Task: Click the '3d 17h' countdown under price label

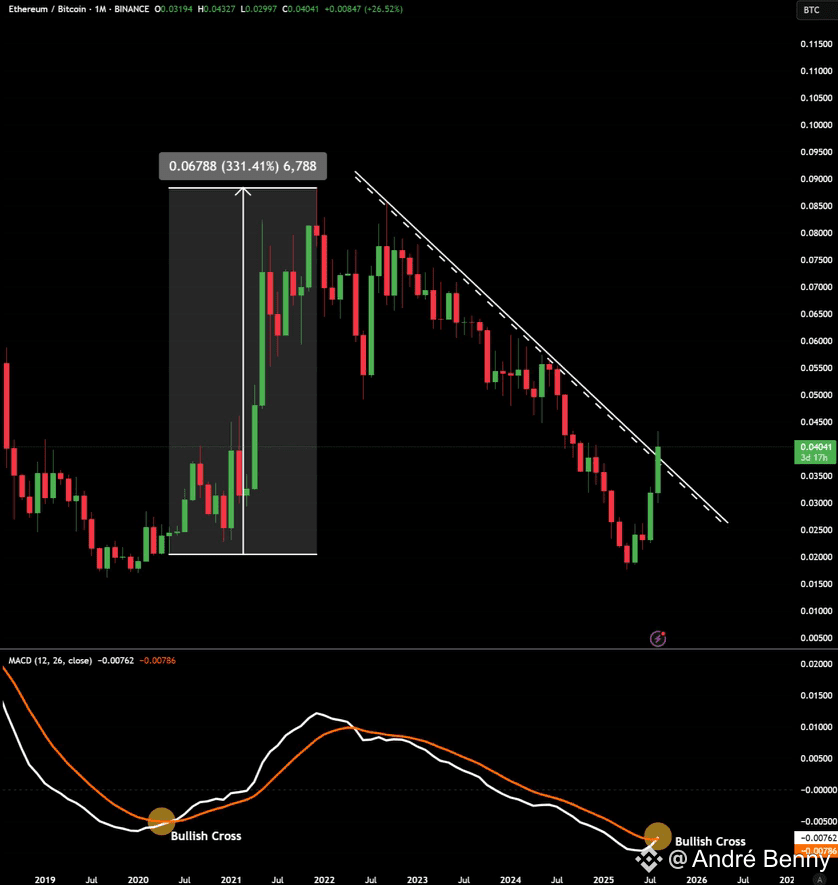Action: pyautogui.click(x=814, y=458)
